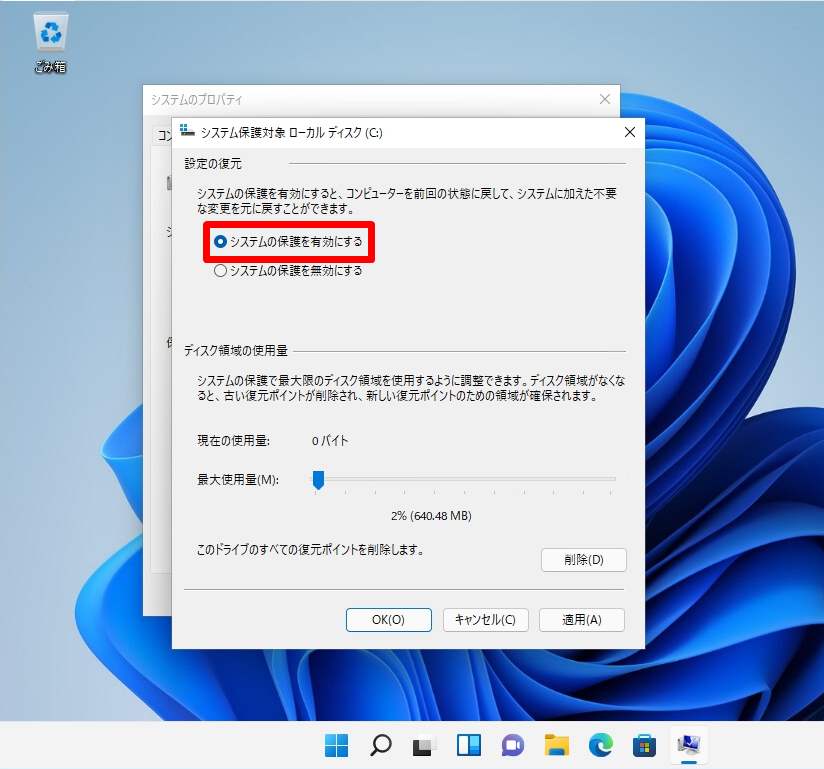Click the 最大使用量 disk usage slider handle

point(319,480)
